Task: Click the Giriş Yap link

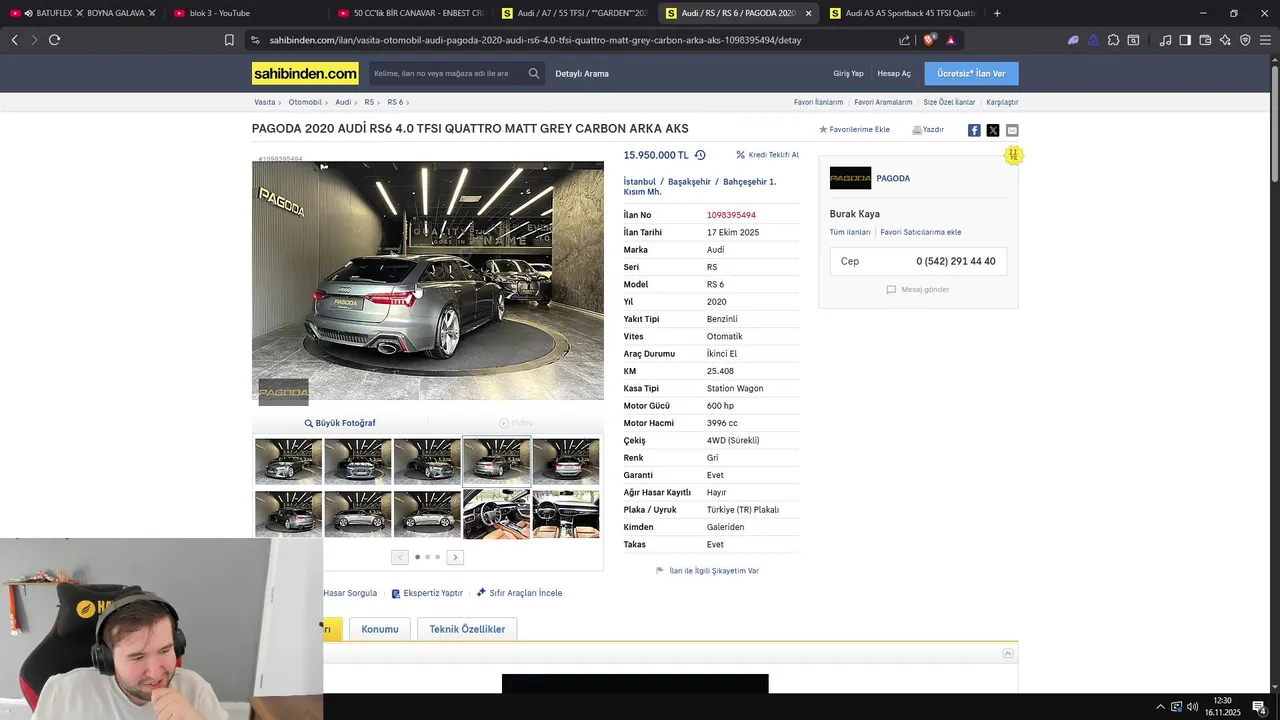Action: (x=848, y=73)
